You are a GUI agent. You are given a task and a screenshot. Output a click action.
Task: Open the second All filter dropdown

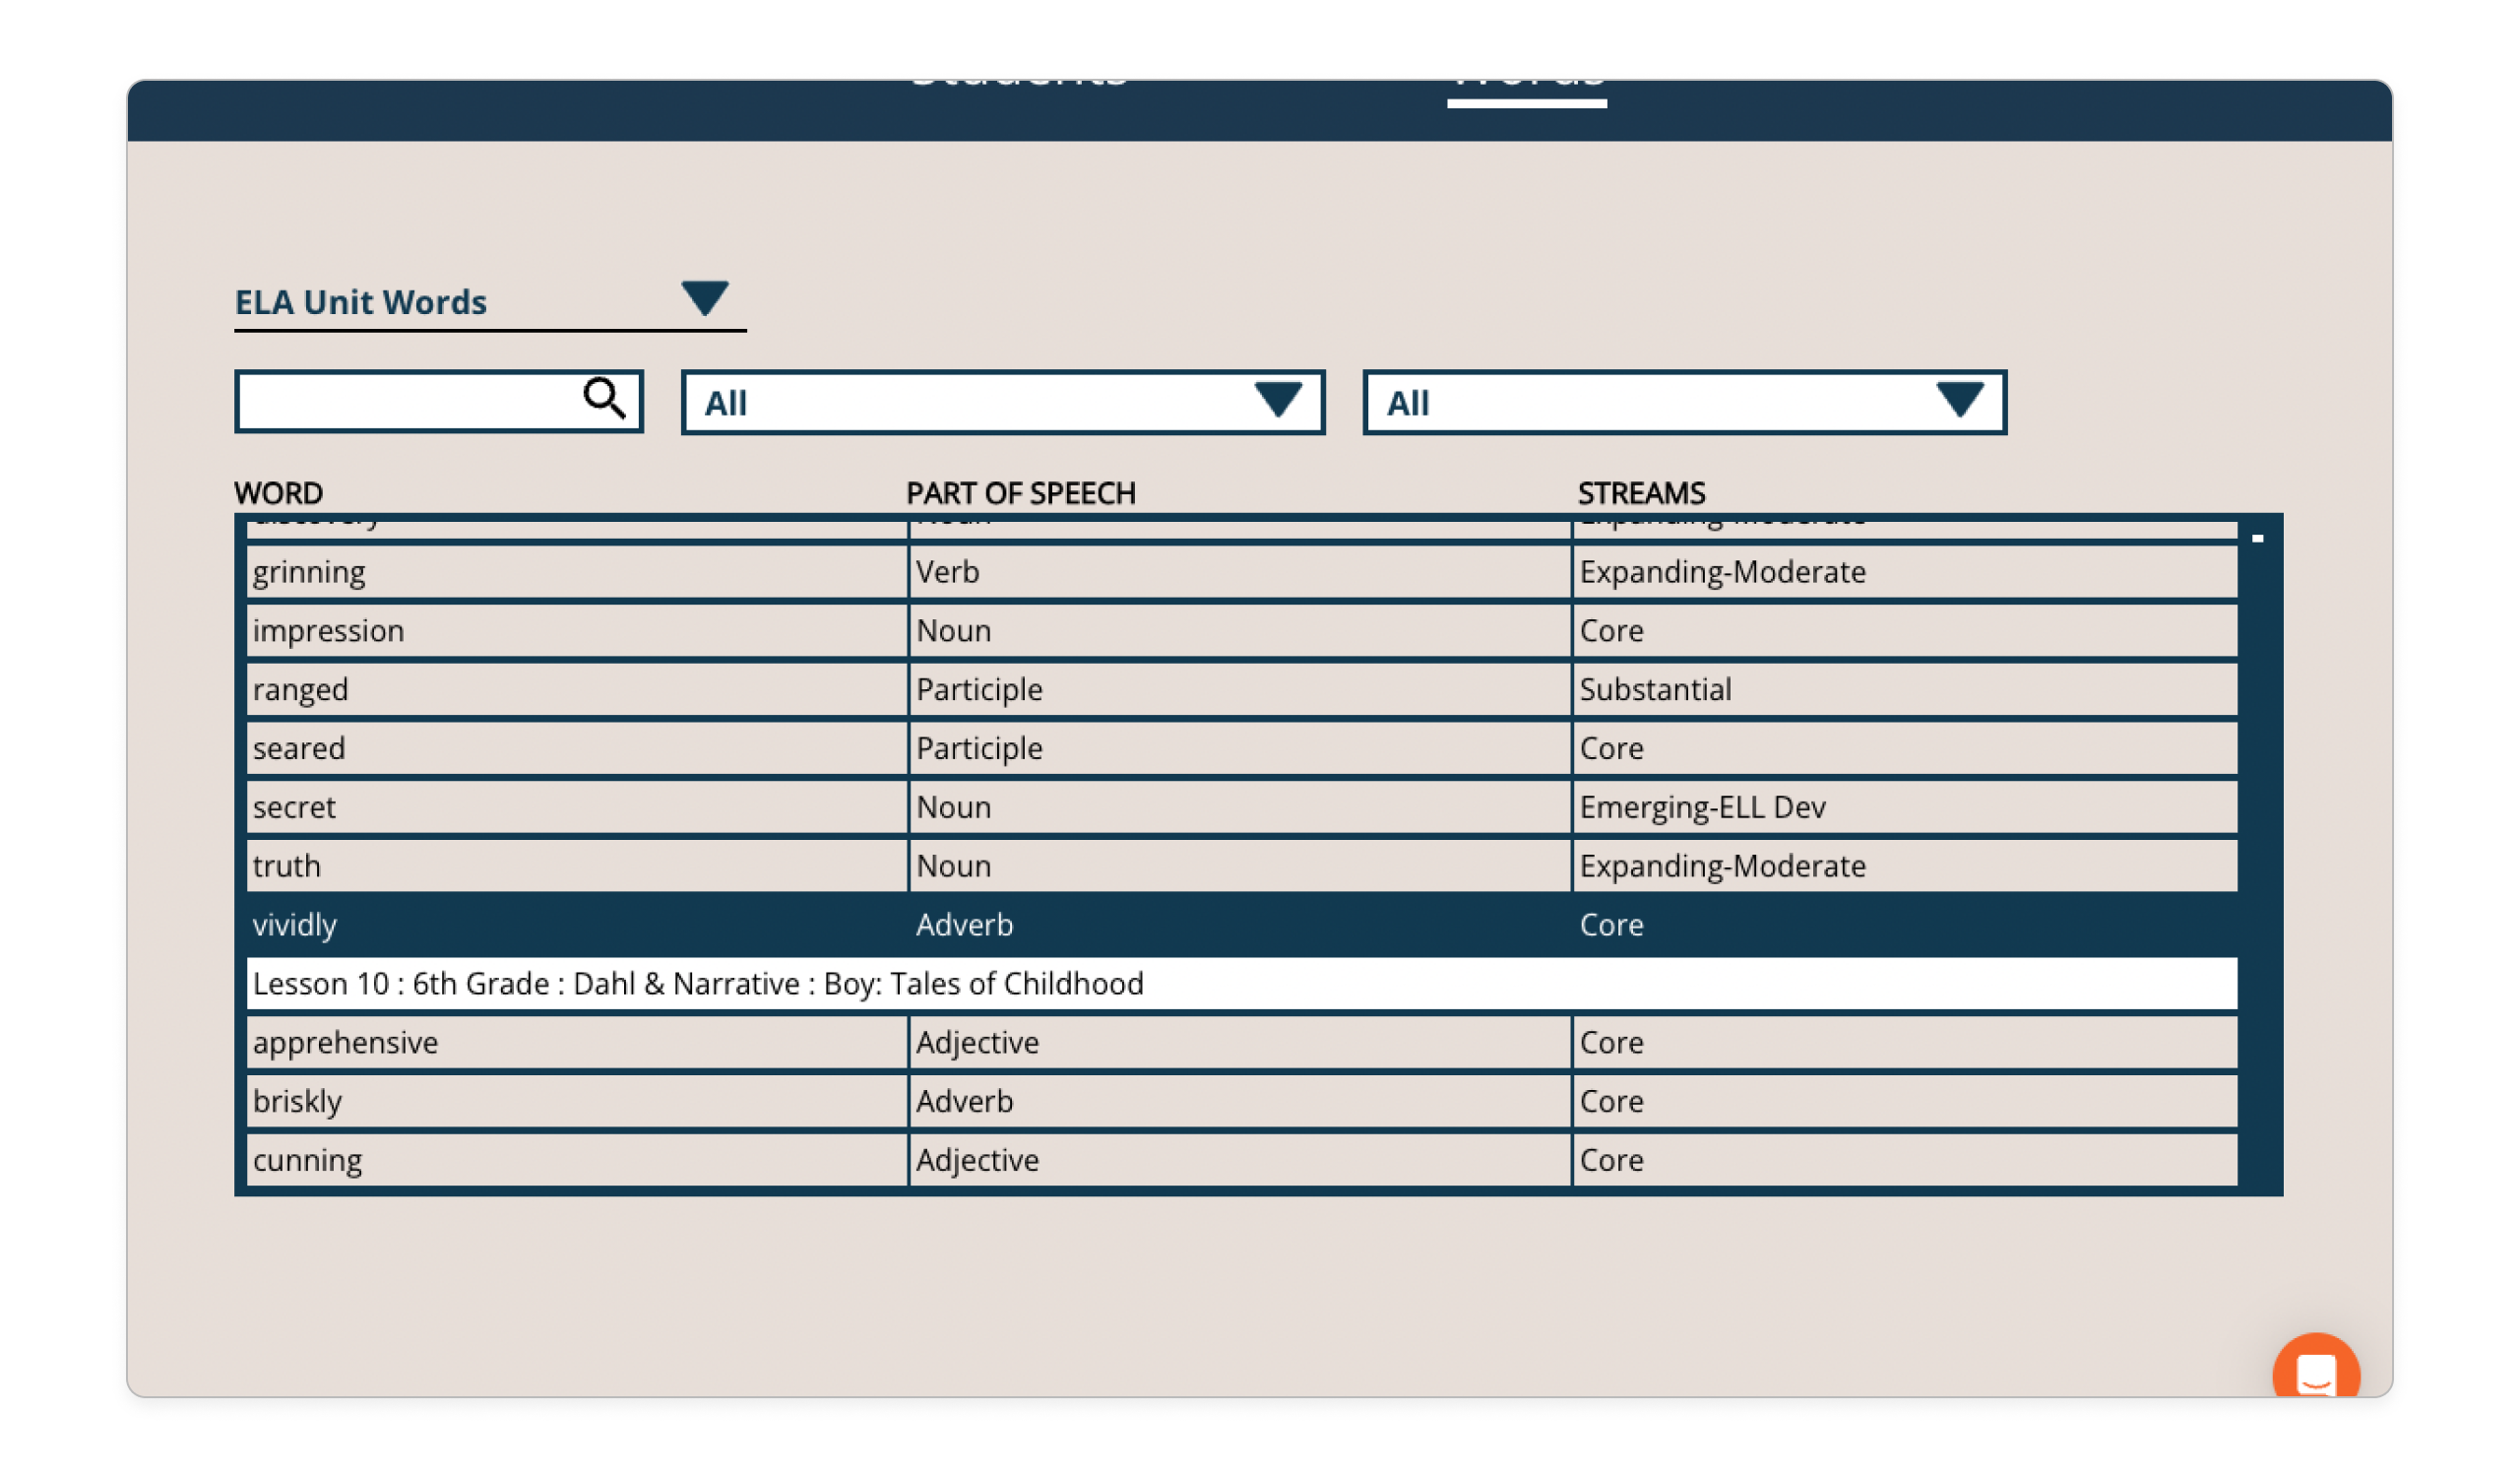(x=1958, y=401)
